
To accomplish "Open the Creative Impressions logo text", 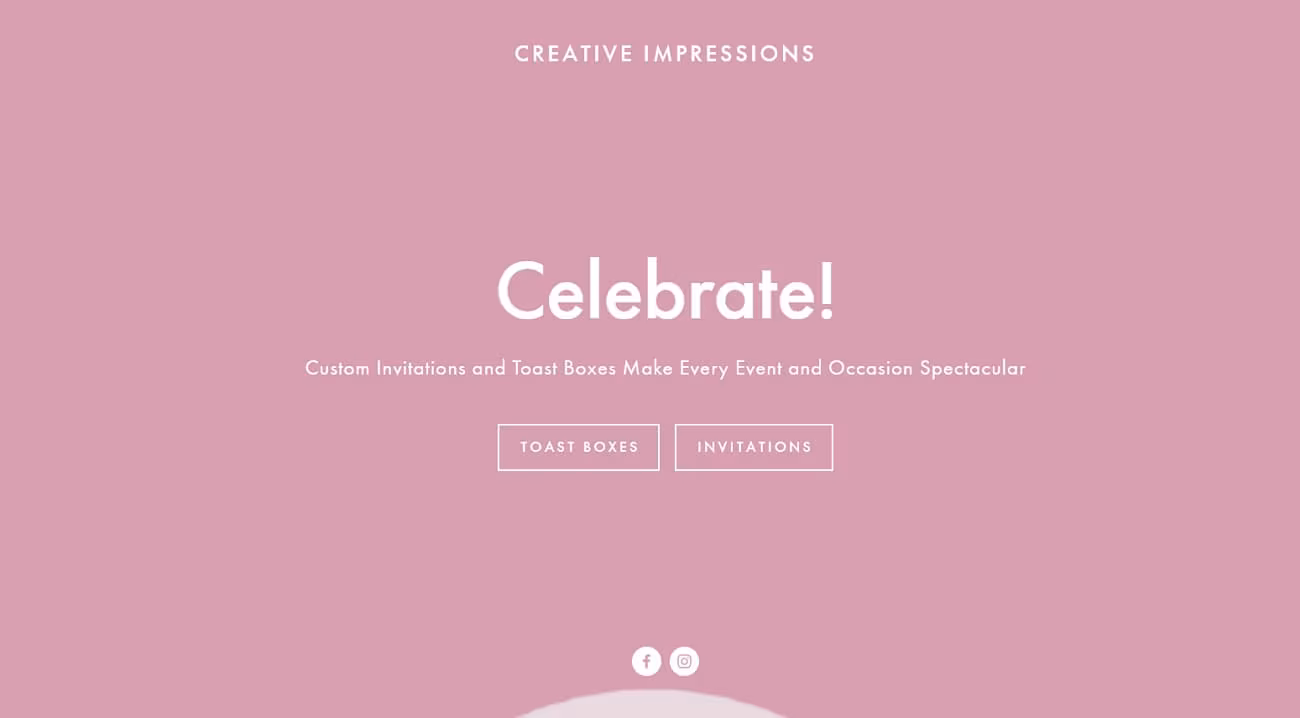I will click(665, 54).
